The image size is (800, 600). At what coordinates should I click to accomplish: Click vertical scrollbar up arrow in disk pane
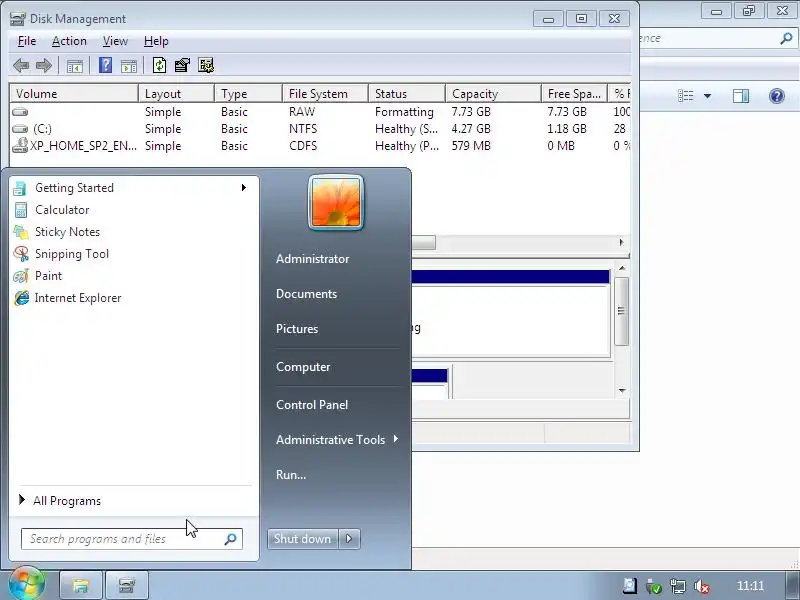[622, 268]
